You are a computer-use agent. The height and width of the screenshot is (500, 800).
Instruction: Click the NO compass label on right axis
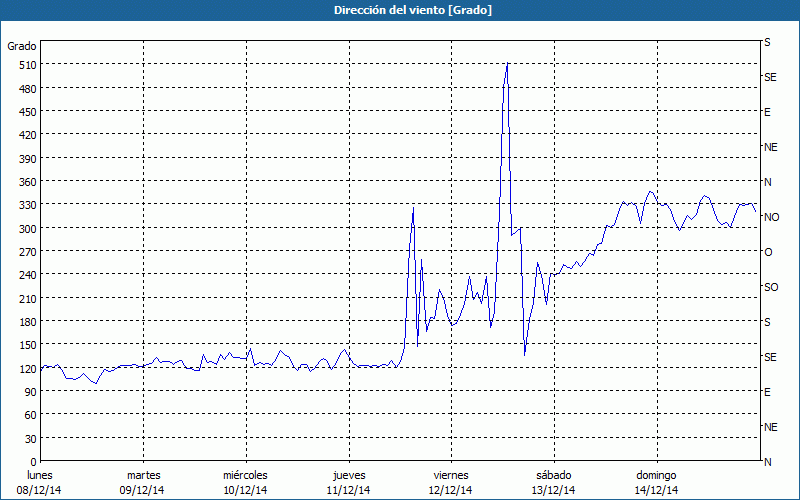coord(771,217)
